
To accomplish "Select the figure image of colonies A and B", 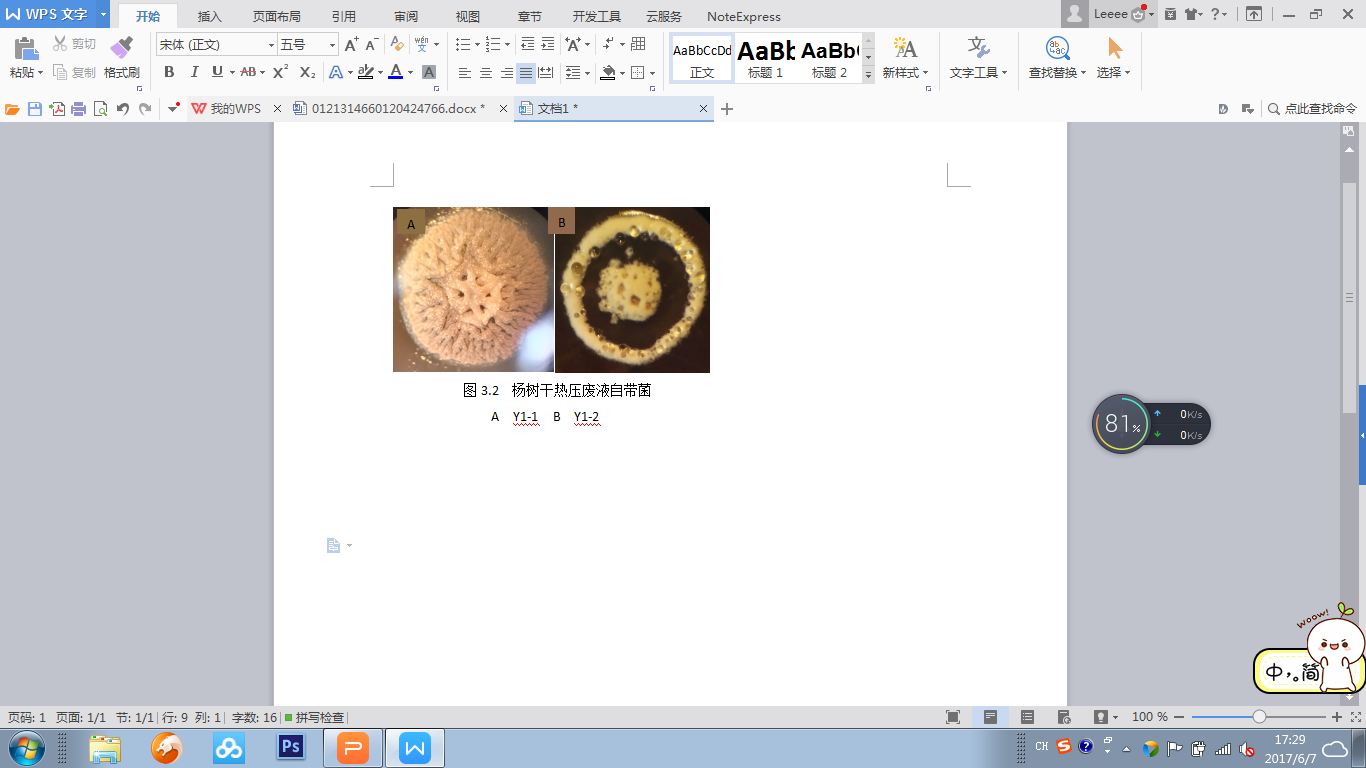I will (551, 290).
